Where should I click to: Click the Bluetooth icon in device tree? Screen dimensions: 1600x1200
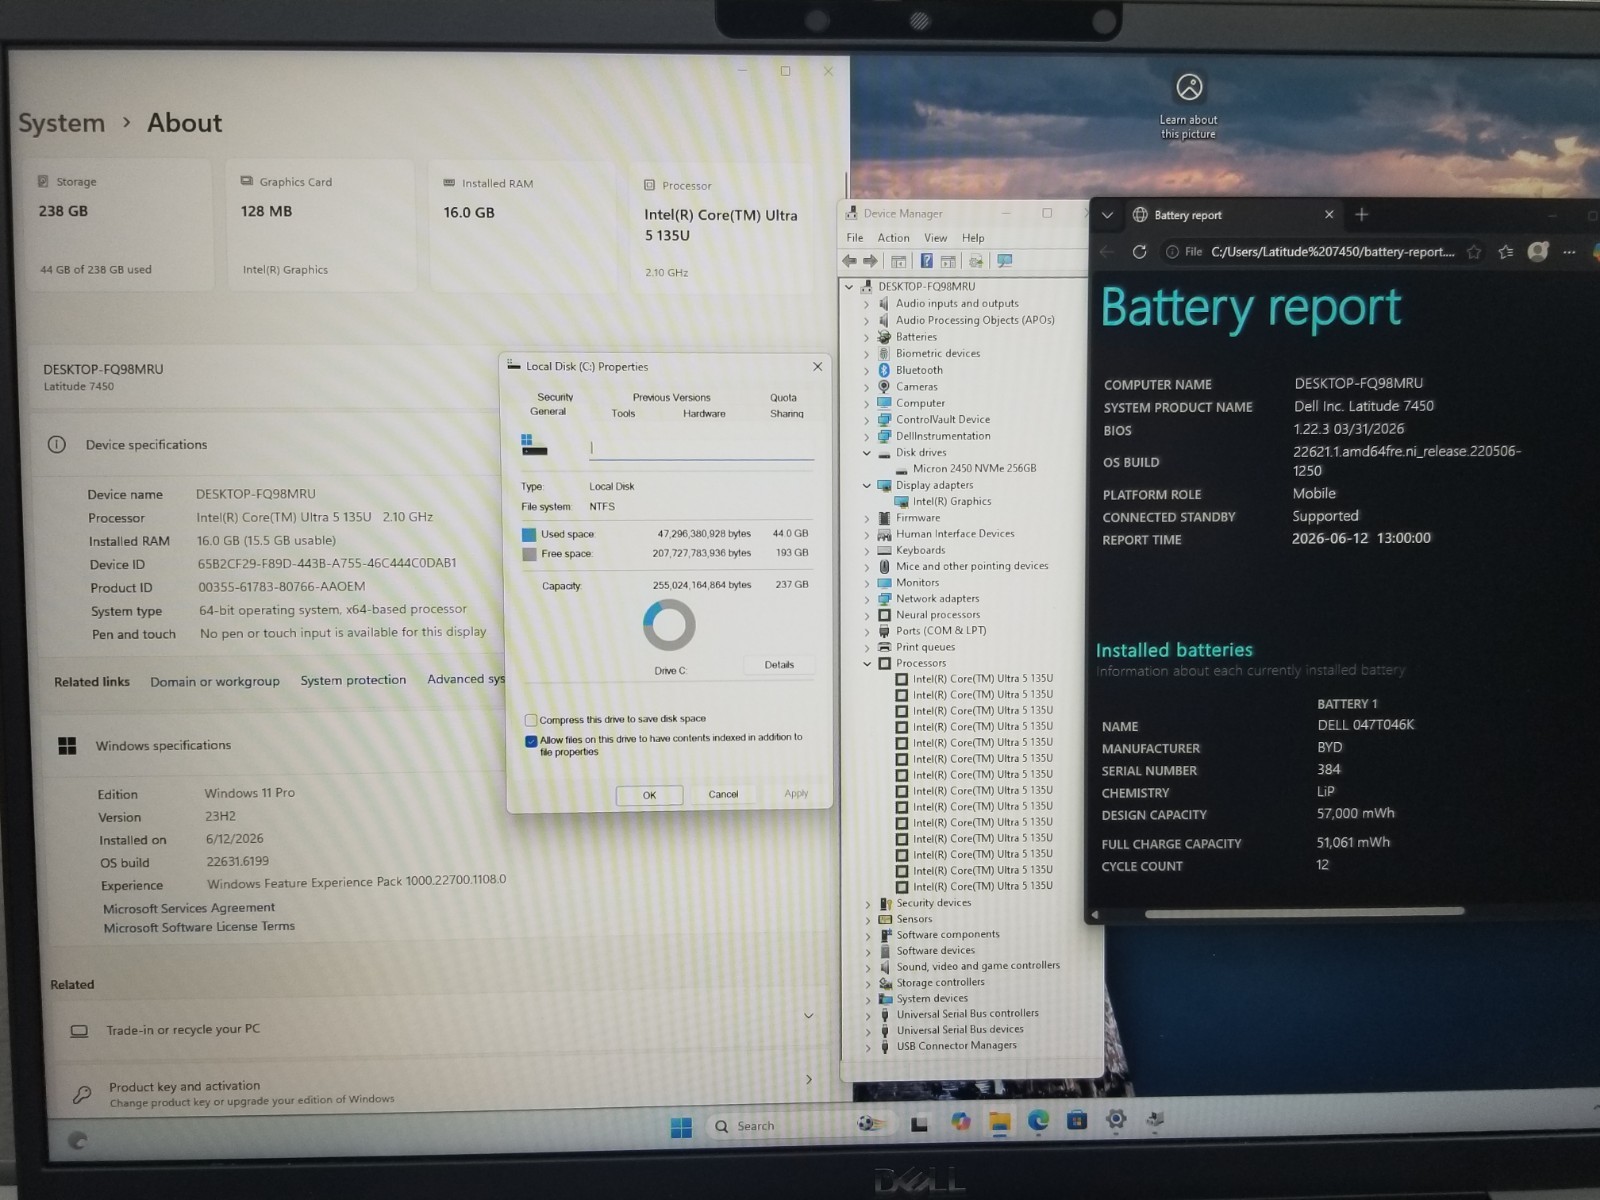coord(884,370)
